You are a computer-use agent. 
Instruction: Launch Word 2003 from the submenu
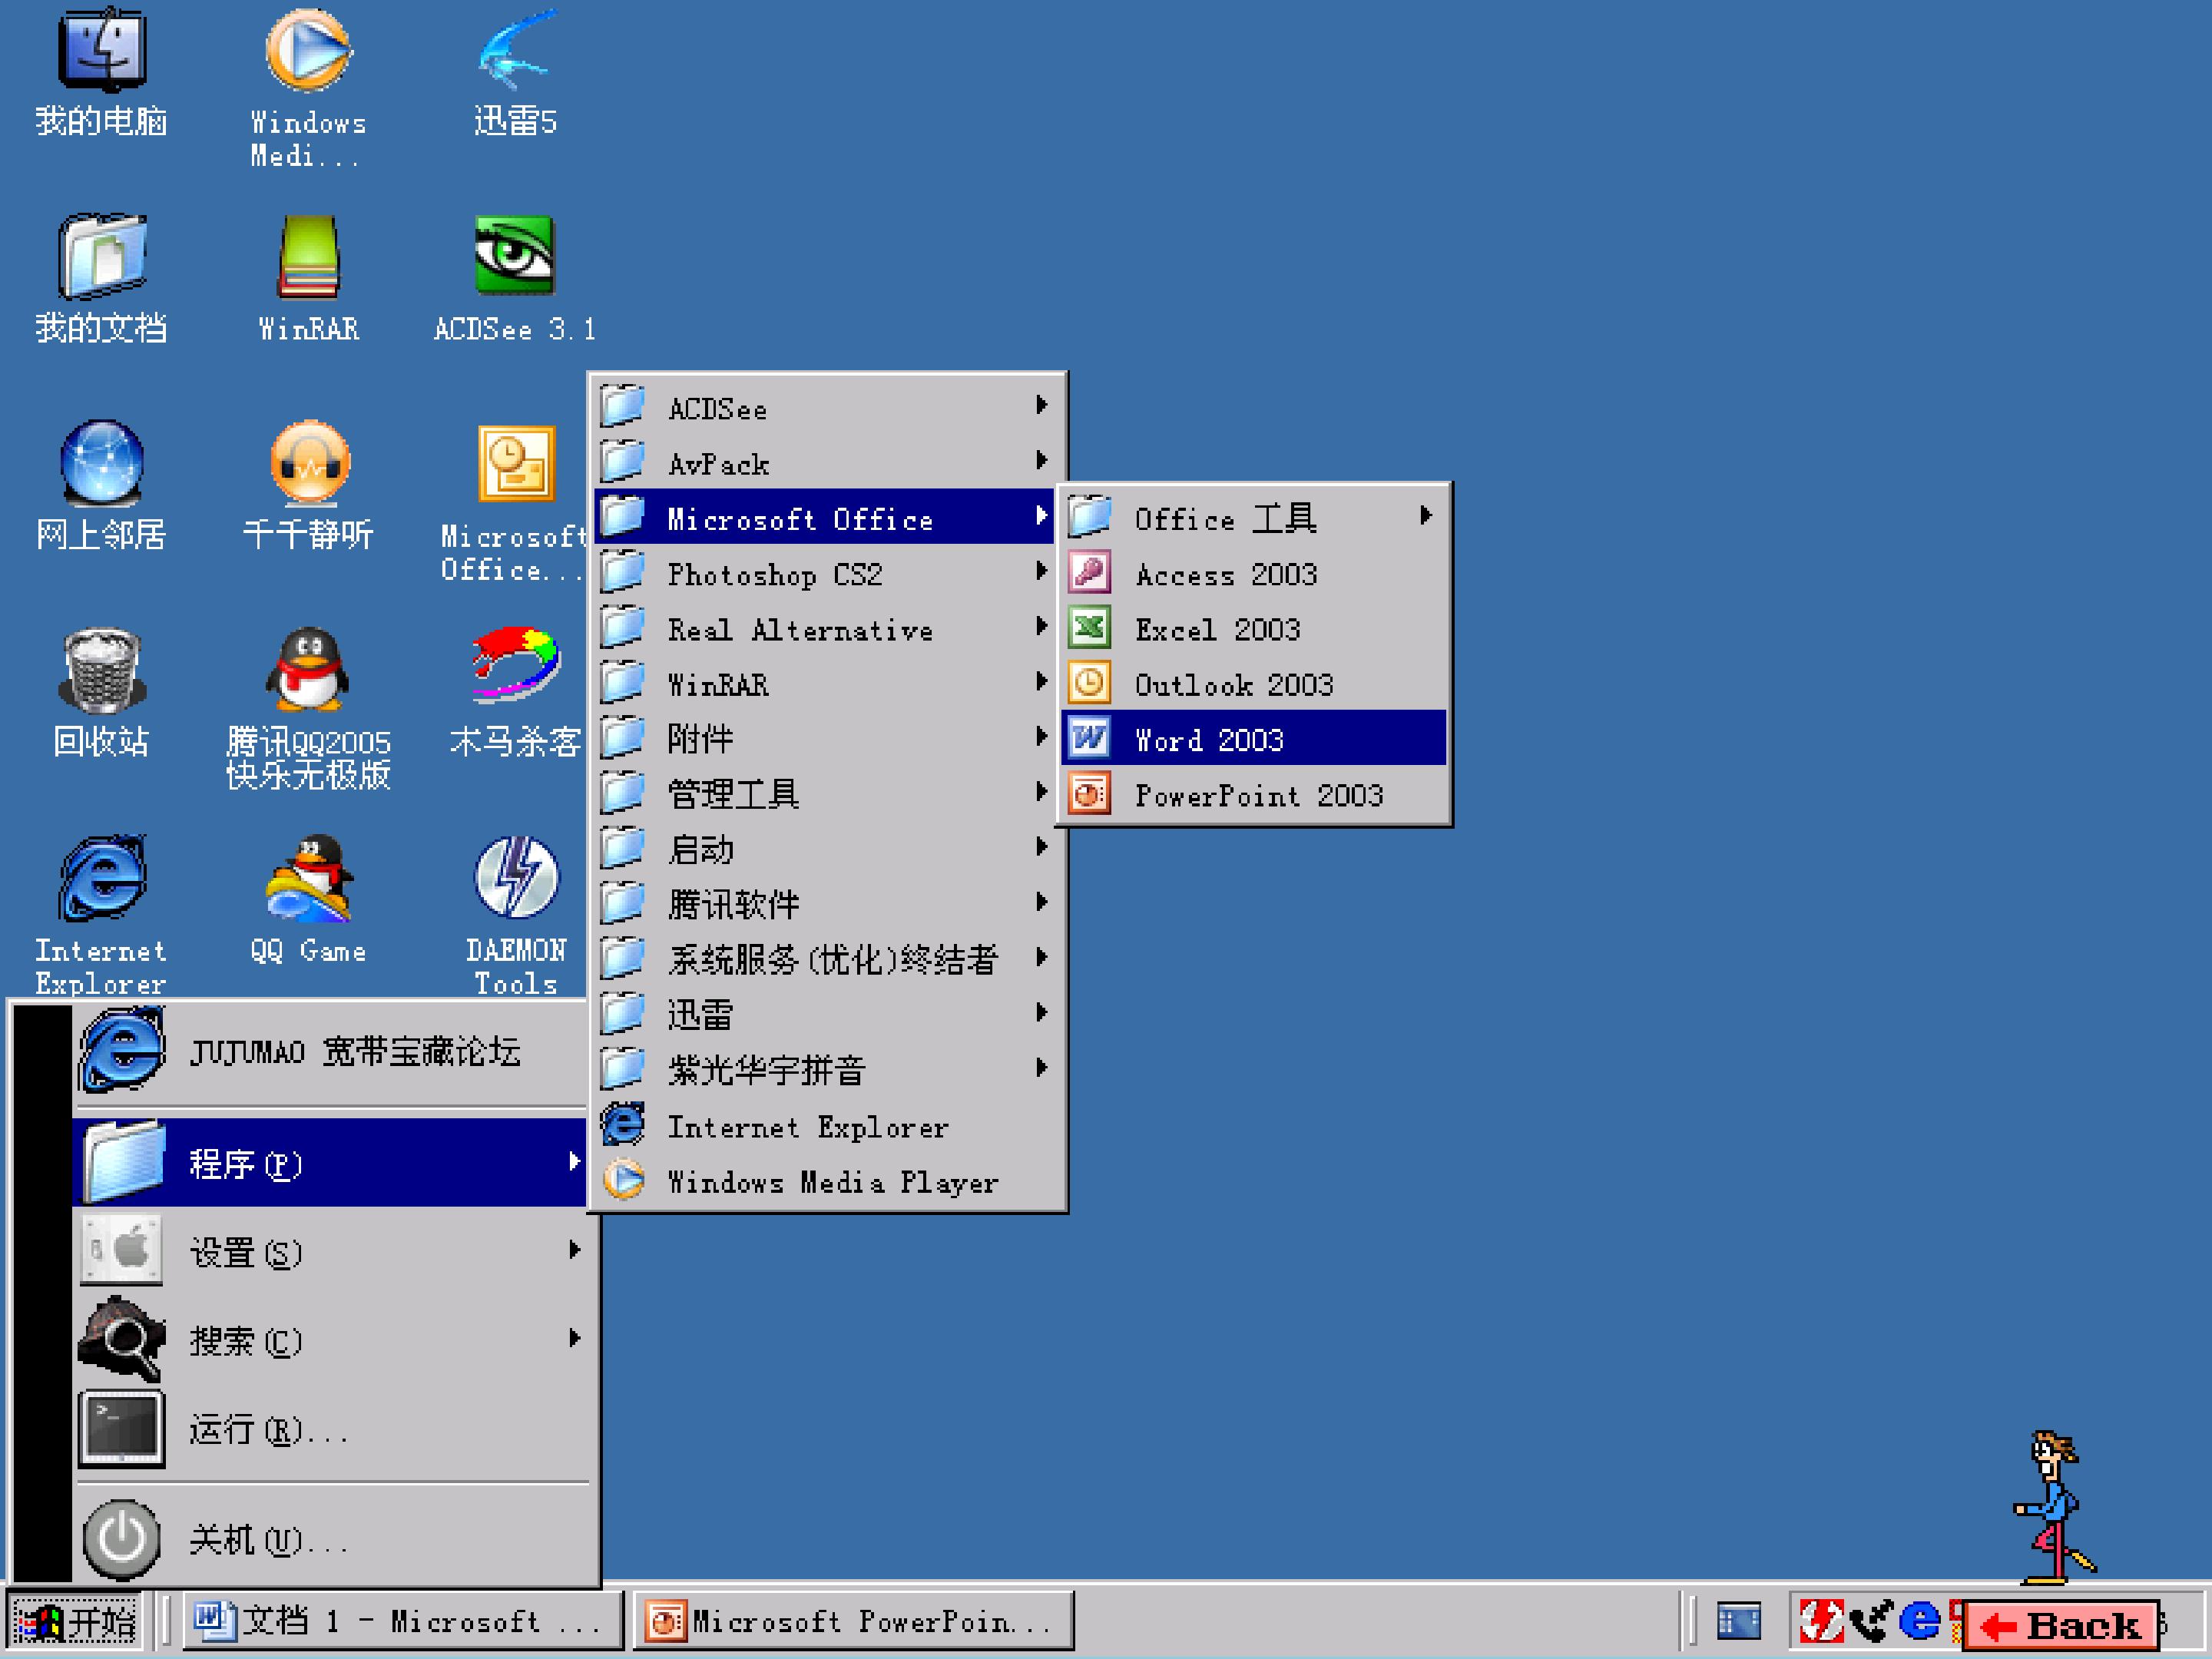tap(1253, 738)
